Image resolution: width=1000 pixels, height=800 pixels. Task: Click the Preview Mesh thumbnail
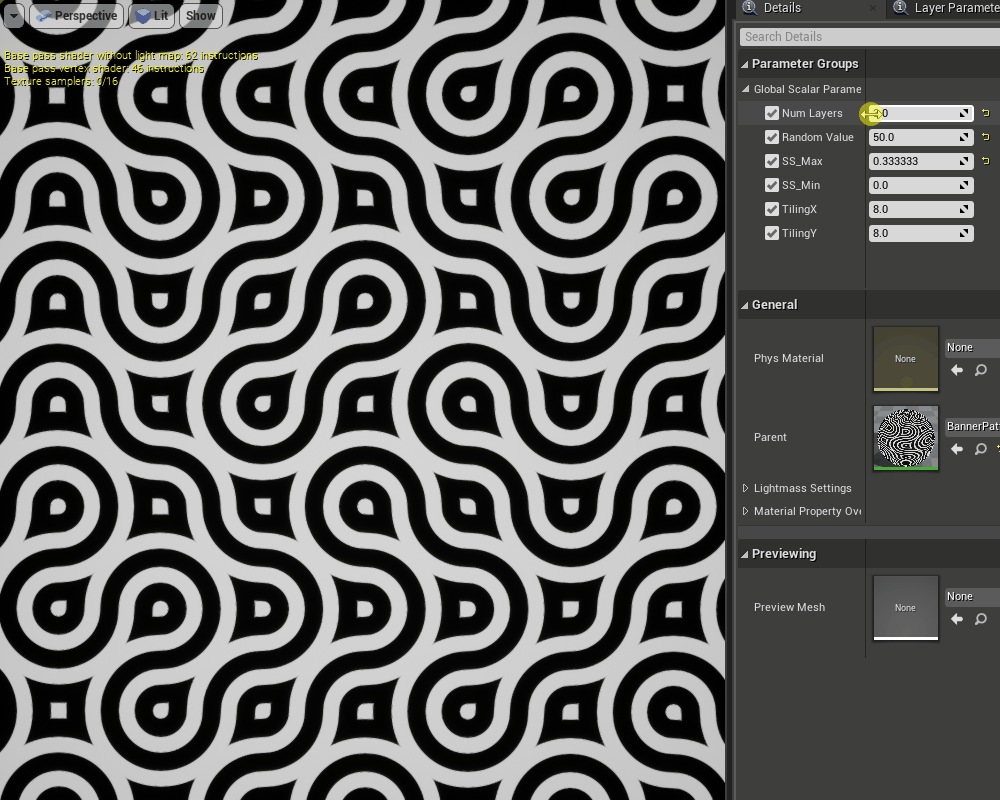906,607
